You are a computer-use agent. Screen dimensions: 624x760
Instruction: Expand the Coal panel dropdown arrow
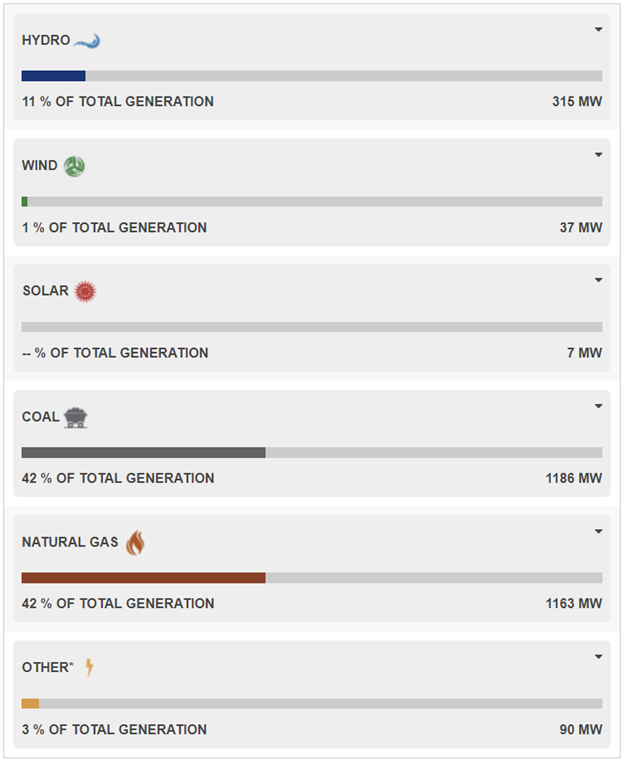pos(599,406)
